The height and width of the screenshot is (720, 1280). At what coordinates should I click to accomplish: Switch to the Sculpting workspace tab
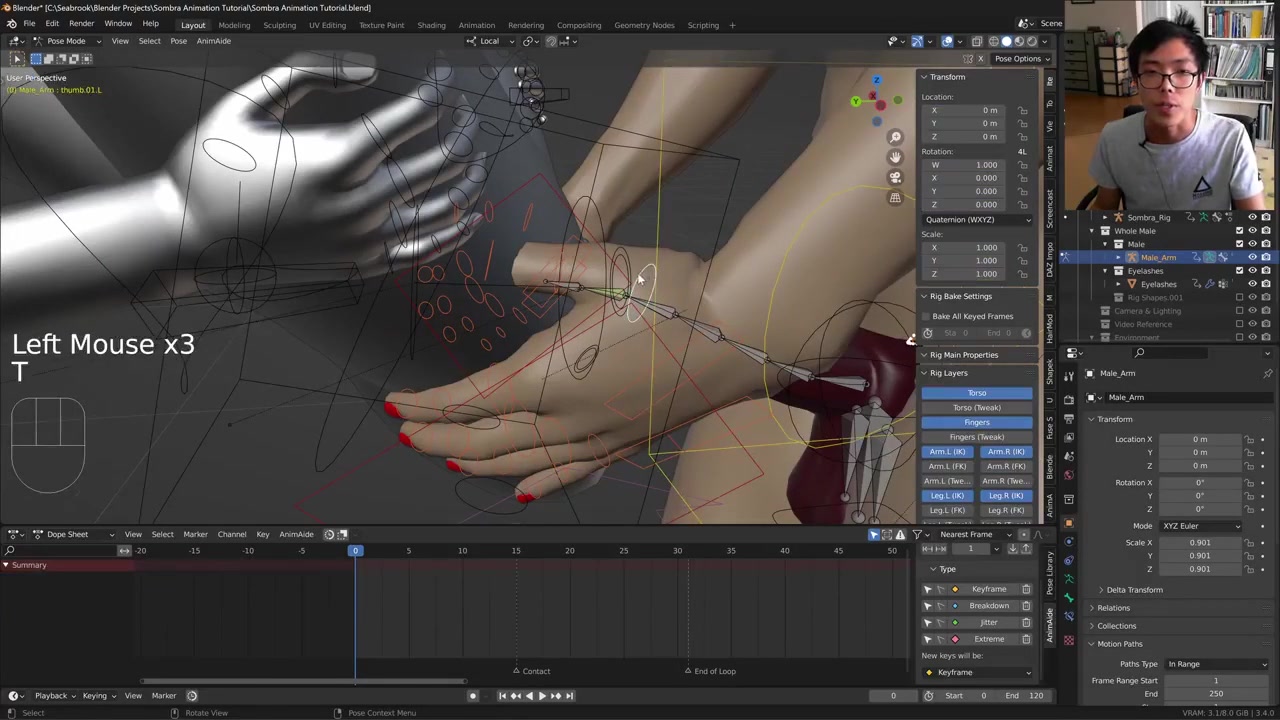pyautogui.click(x=279, y=25)
